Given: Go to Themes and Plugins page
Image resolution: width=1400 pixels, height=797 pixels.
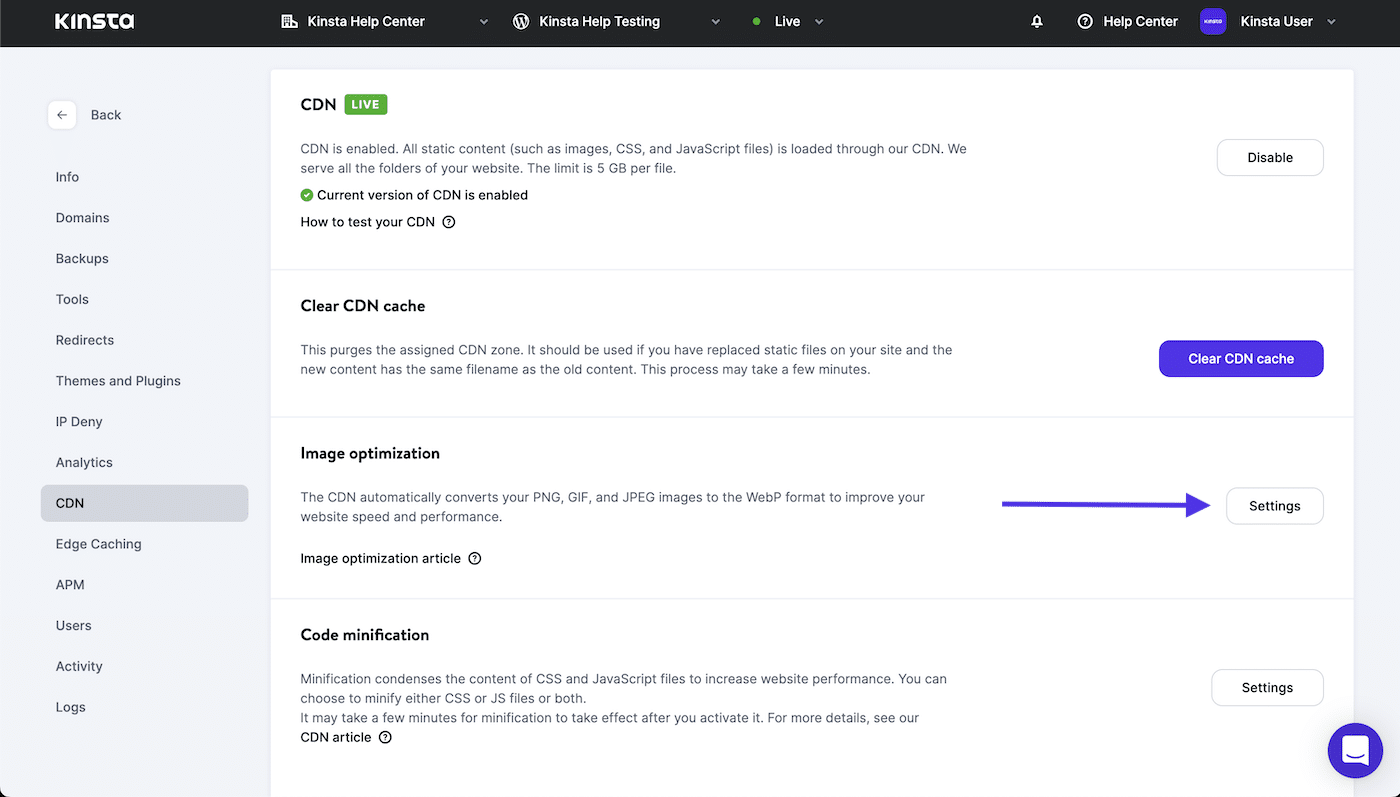Looking at the screenshot, I should coord(118,381).
